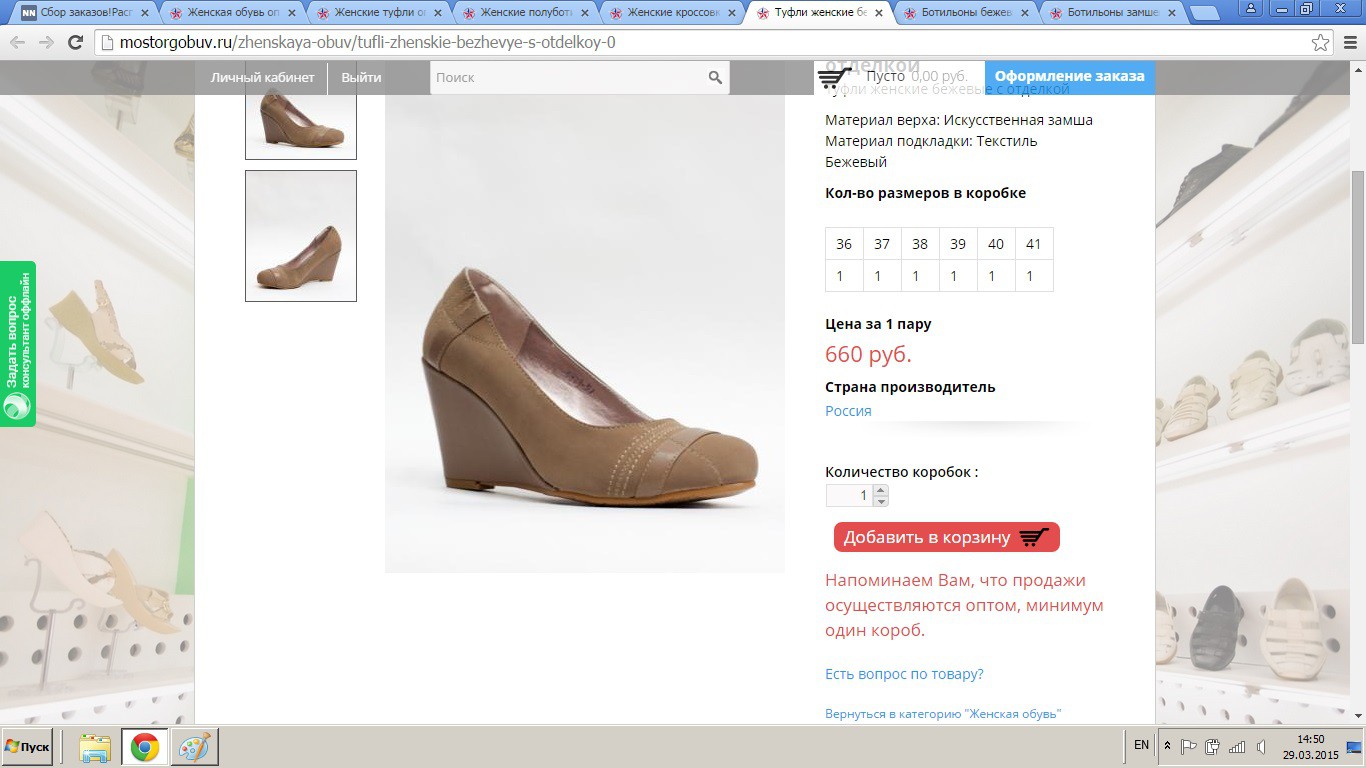Click the Windows 'Пуск' start button

27,747
